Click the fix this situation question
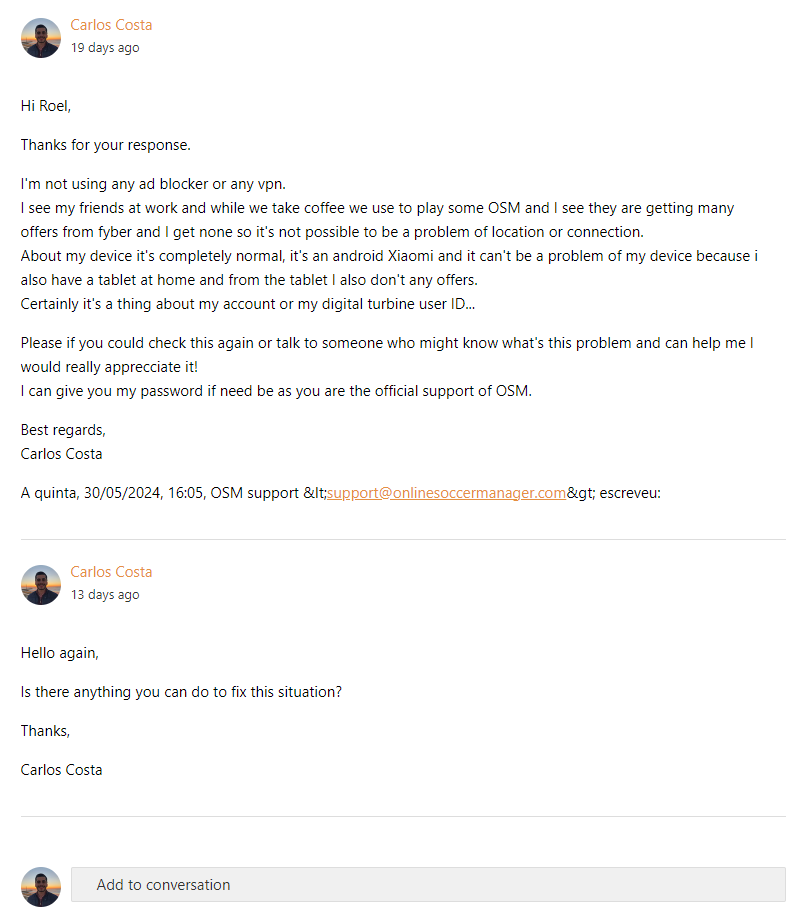The width and height of the screenshot is (803, 924). pos(181,692)
